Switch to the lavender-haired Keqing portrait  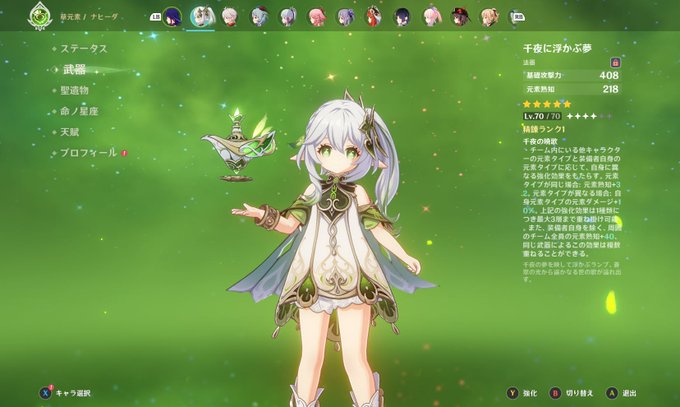pyautogui.click(x=345, y=17)
